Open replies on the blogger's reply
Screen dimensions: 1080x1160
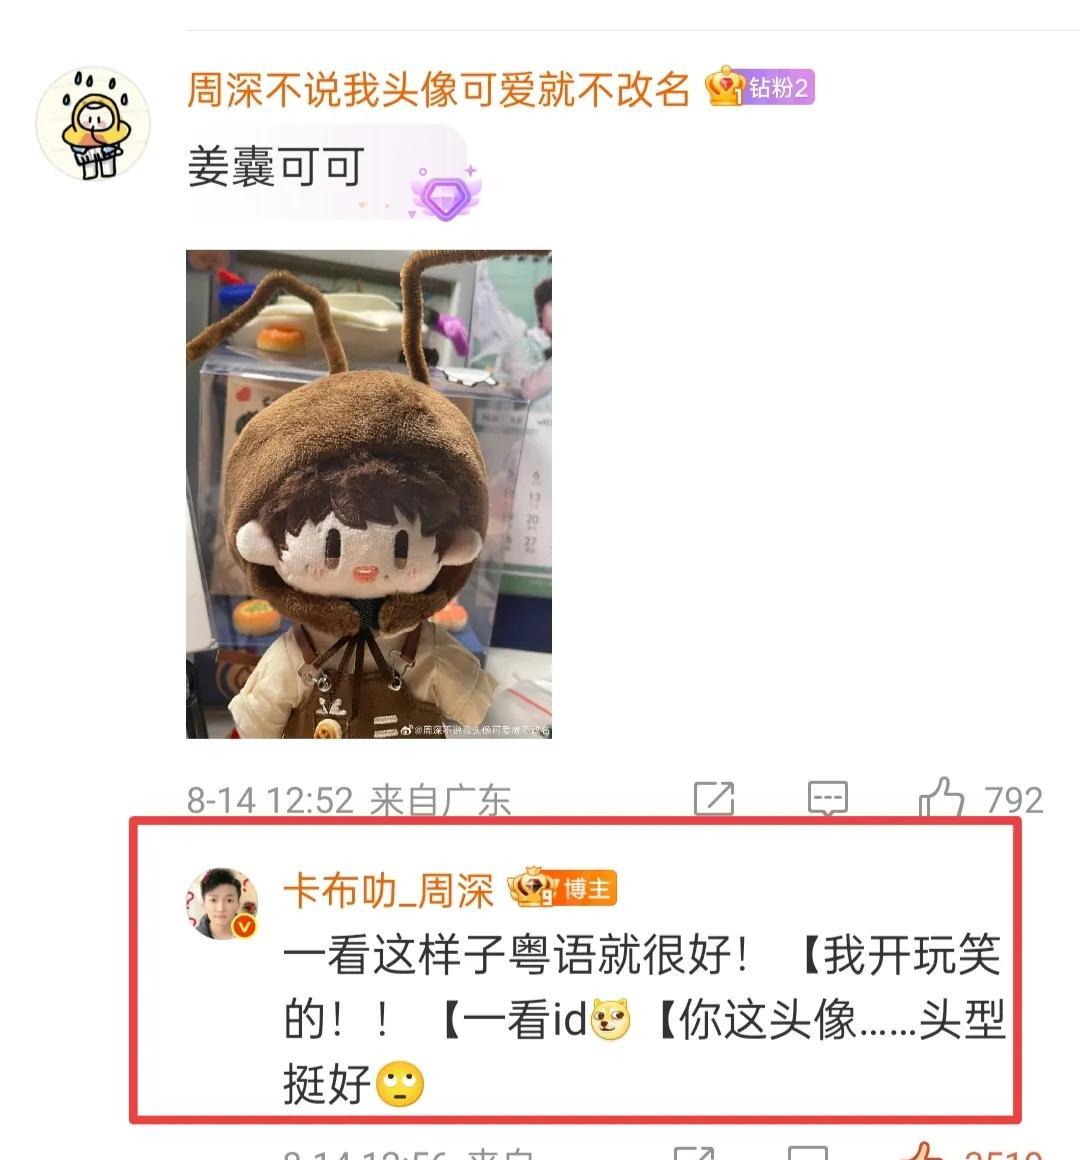point(807,1153)
